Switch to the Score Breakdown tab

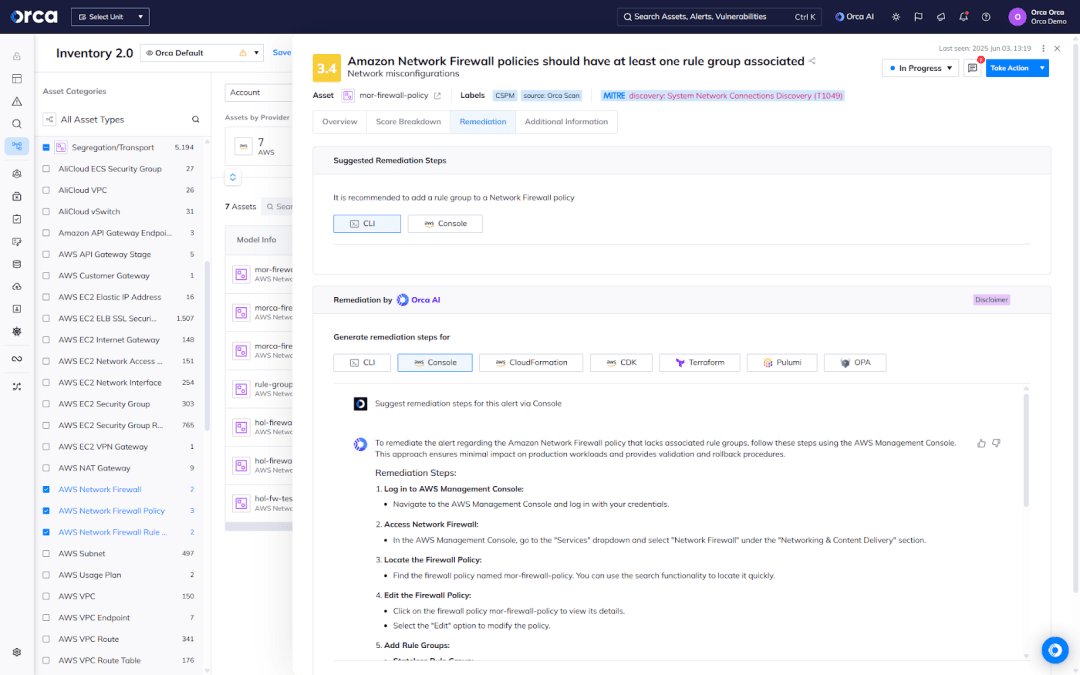pyautogui.click(x=408, y=122)
